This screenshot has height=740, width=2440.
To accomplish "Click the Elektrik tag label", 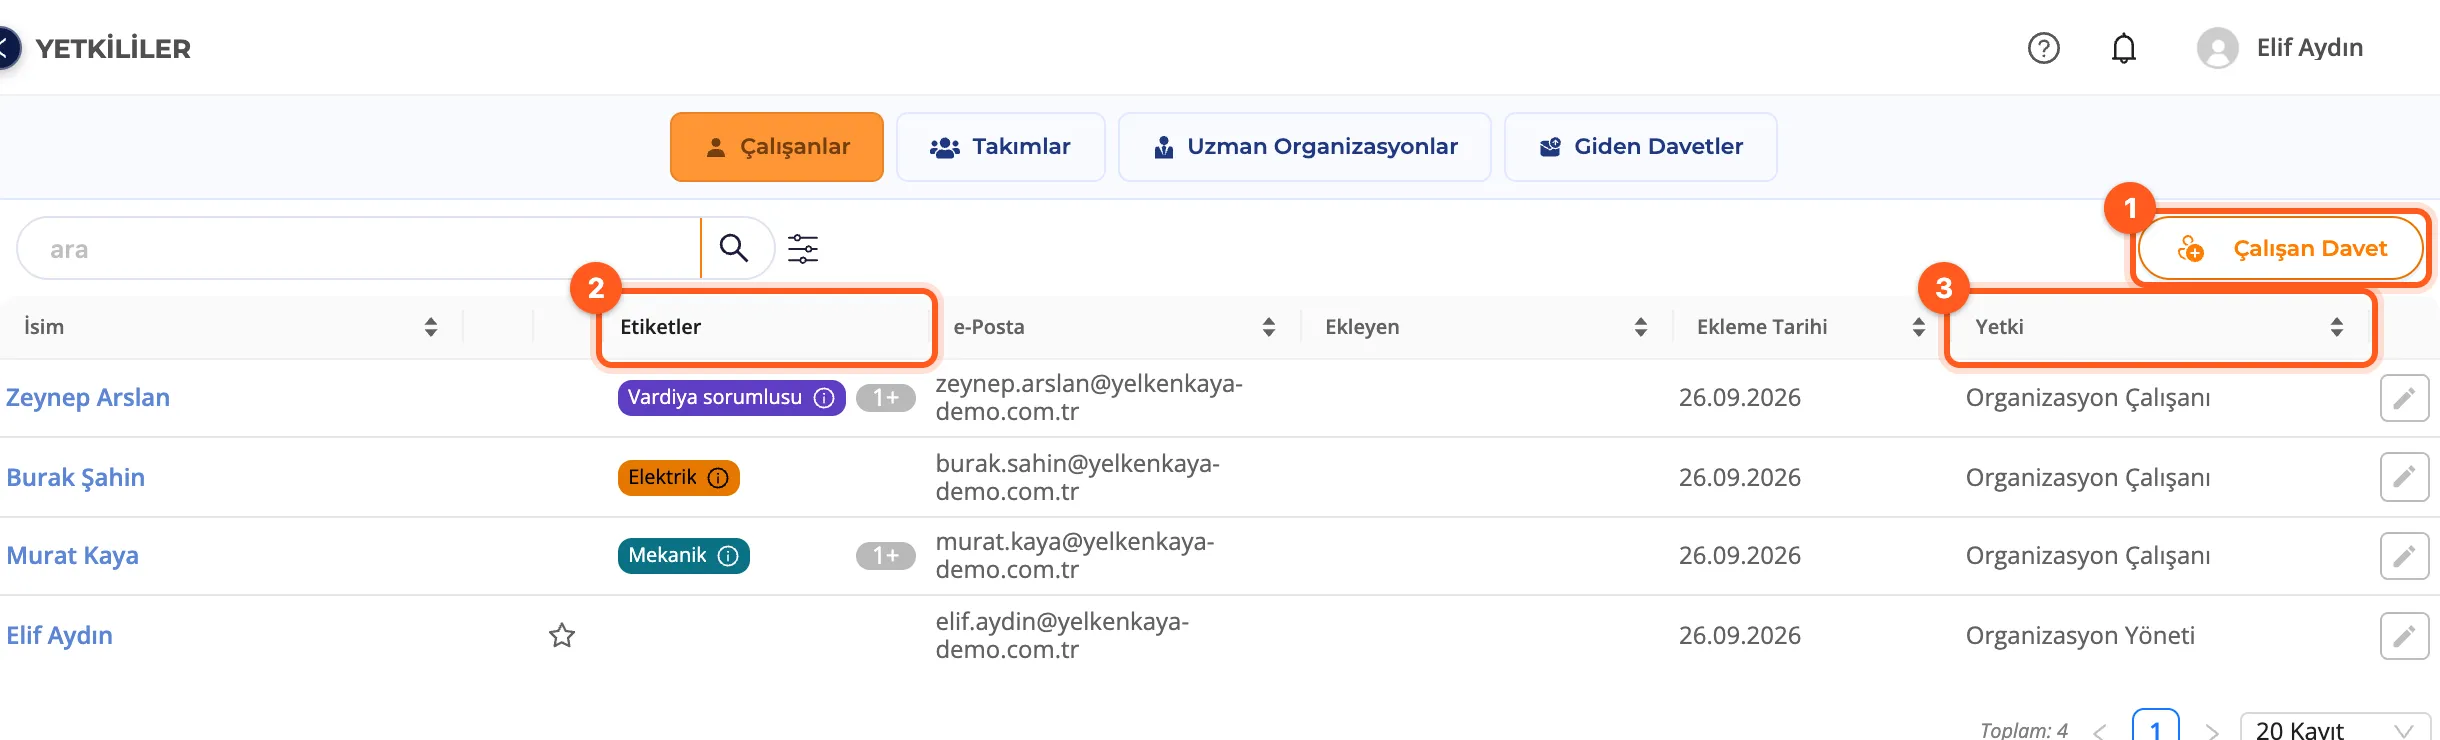I will pyautogui.click(x=662, y=478).
